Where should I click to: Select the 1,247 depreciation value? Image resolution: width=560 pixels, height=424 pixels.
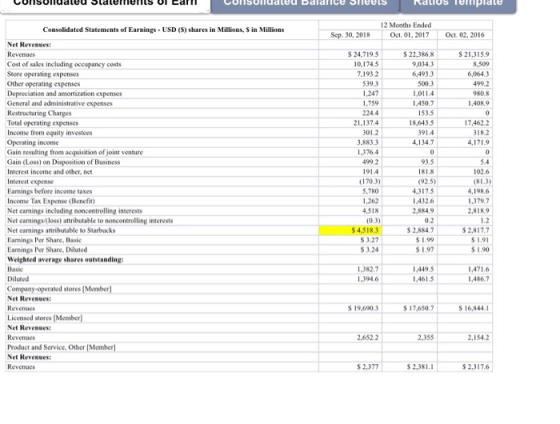(370, 94)
